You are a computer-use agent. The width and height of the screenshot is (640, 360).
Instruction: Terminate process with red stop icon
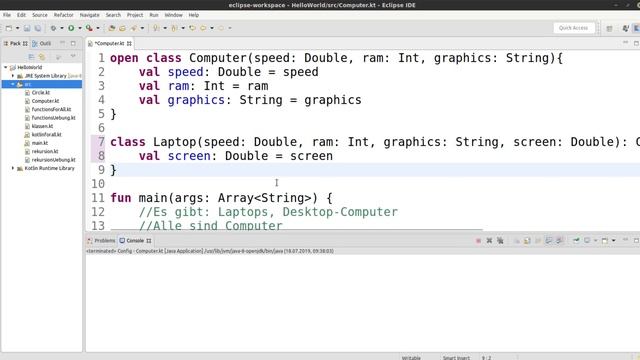click(x=478, y=241)
